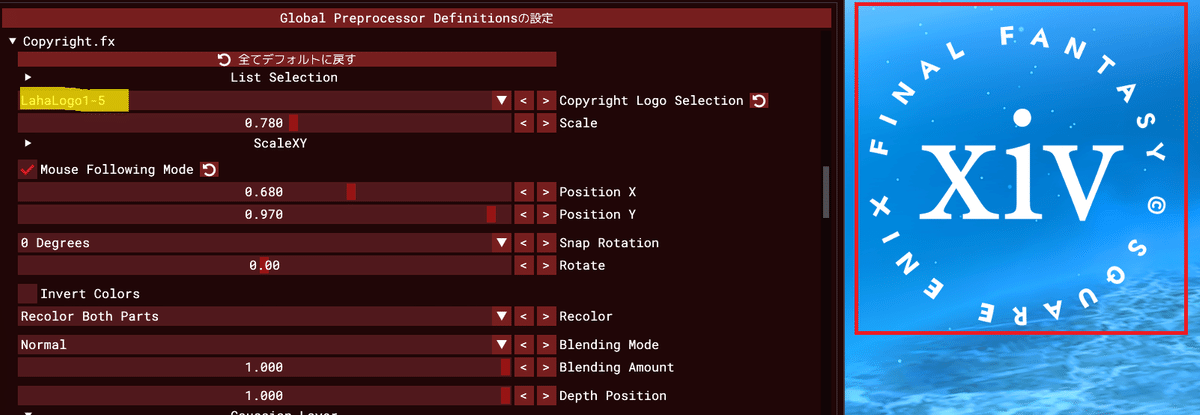The height and width of the screenshot is (415, 1200).
Task: Adjust the Rotate slider at 0.00
Action: point(265,266)
